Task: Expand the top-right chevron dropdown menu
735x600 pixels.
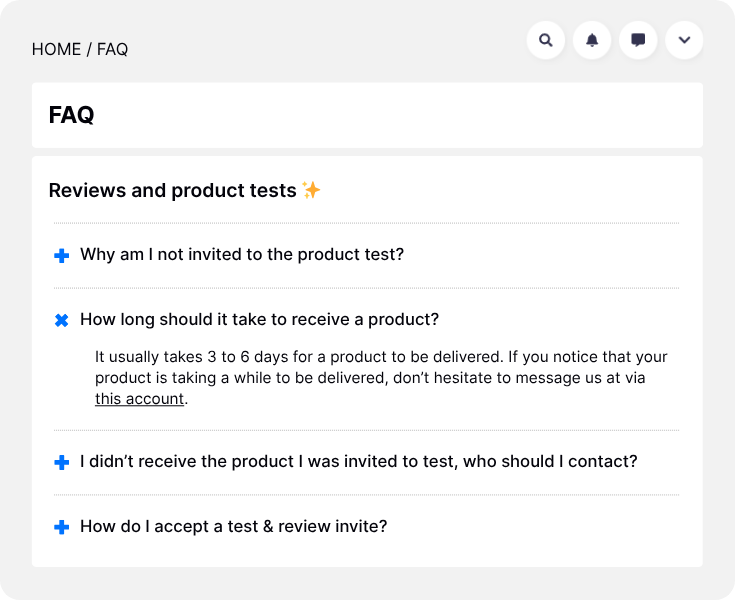Action: [x=684, y=41]
